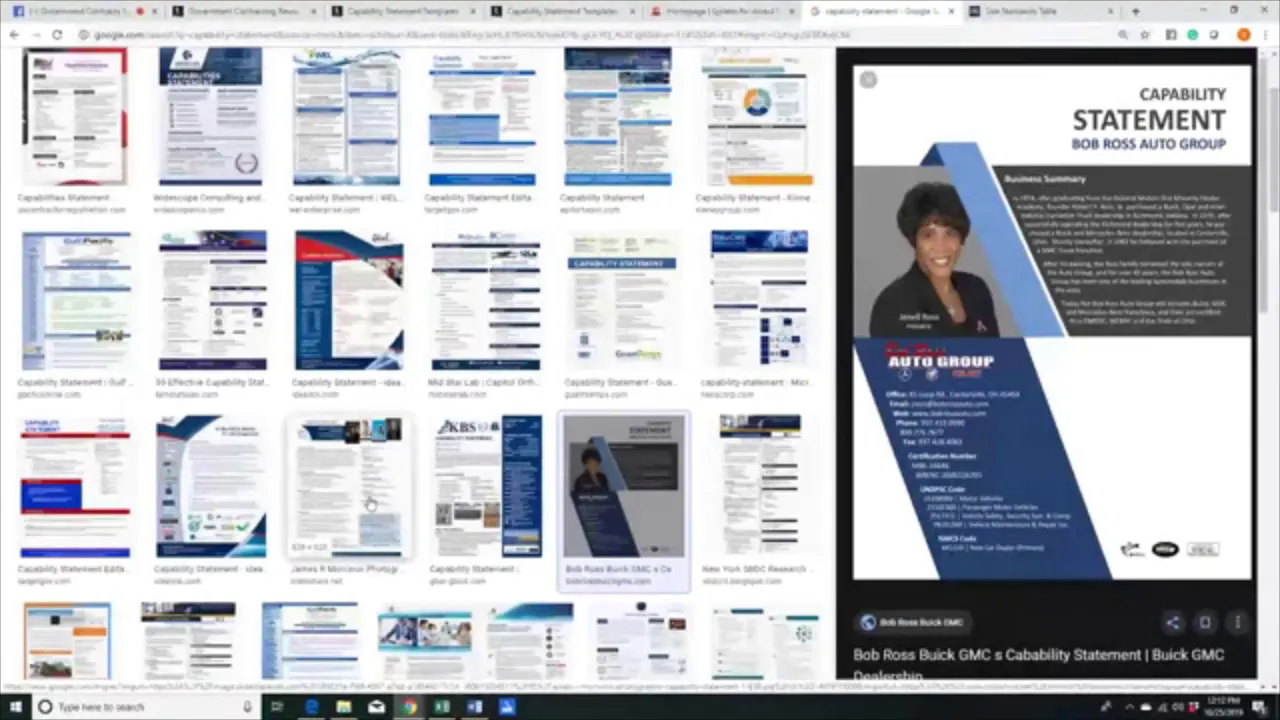Open a new tab with the plus button

(x=1135, y=11)
